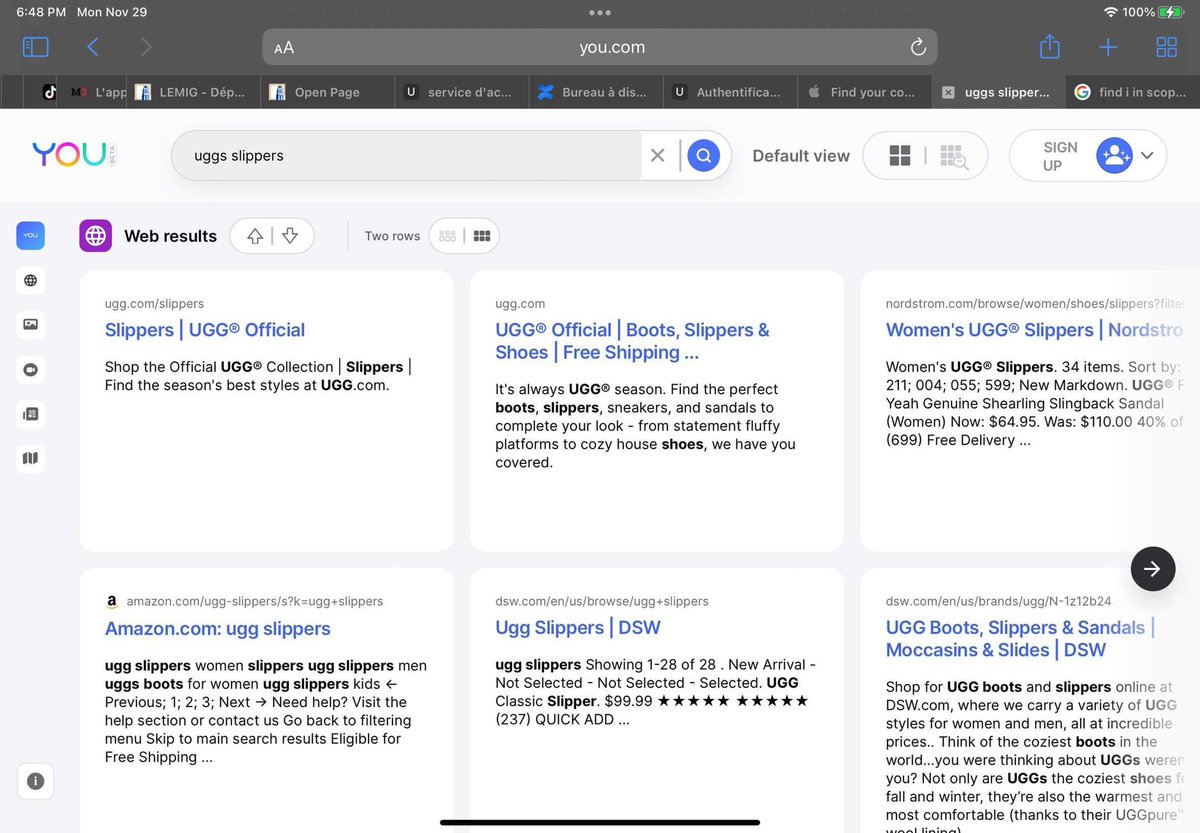
Task: Show next results with right arrow button
Action: click(1153, 569)
